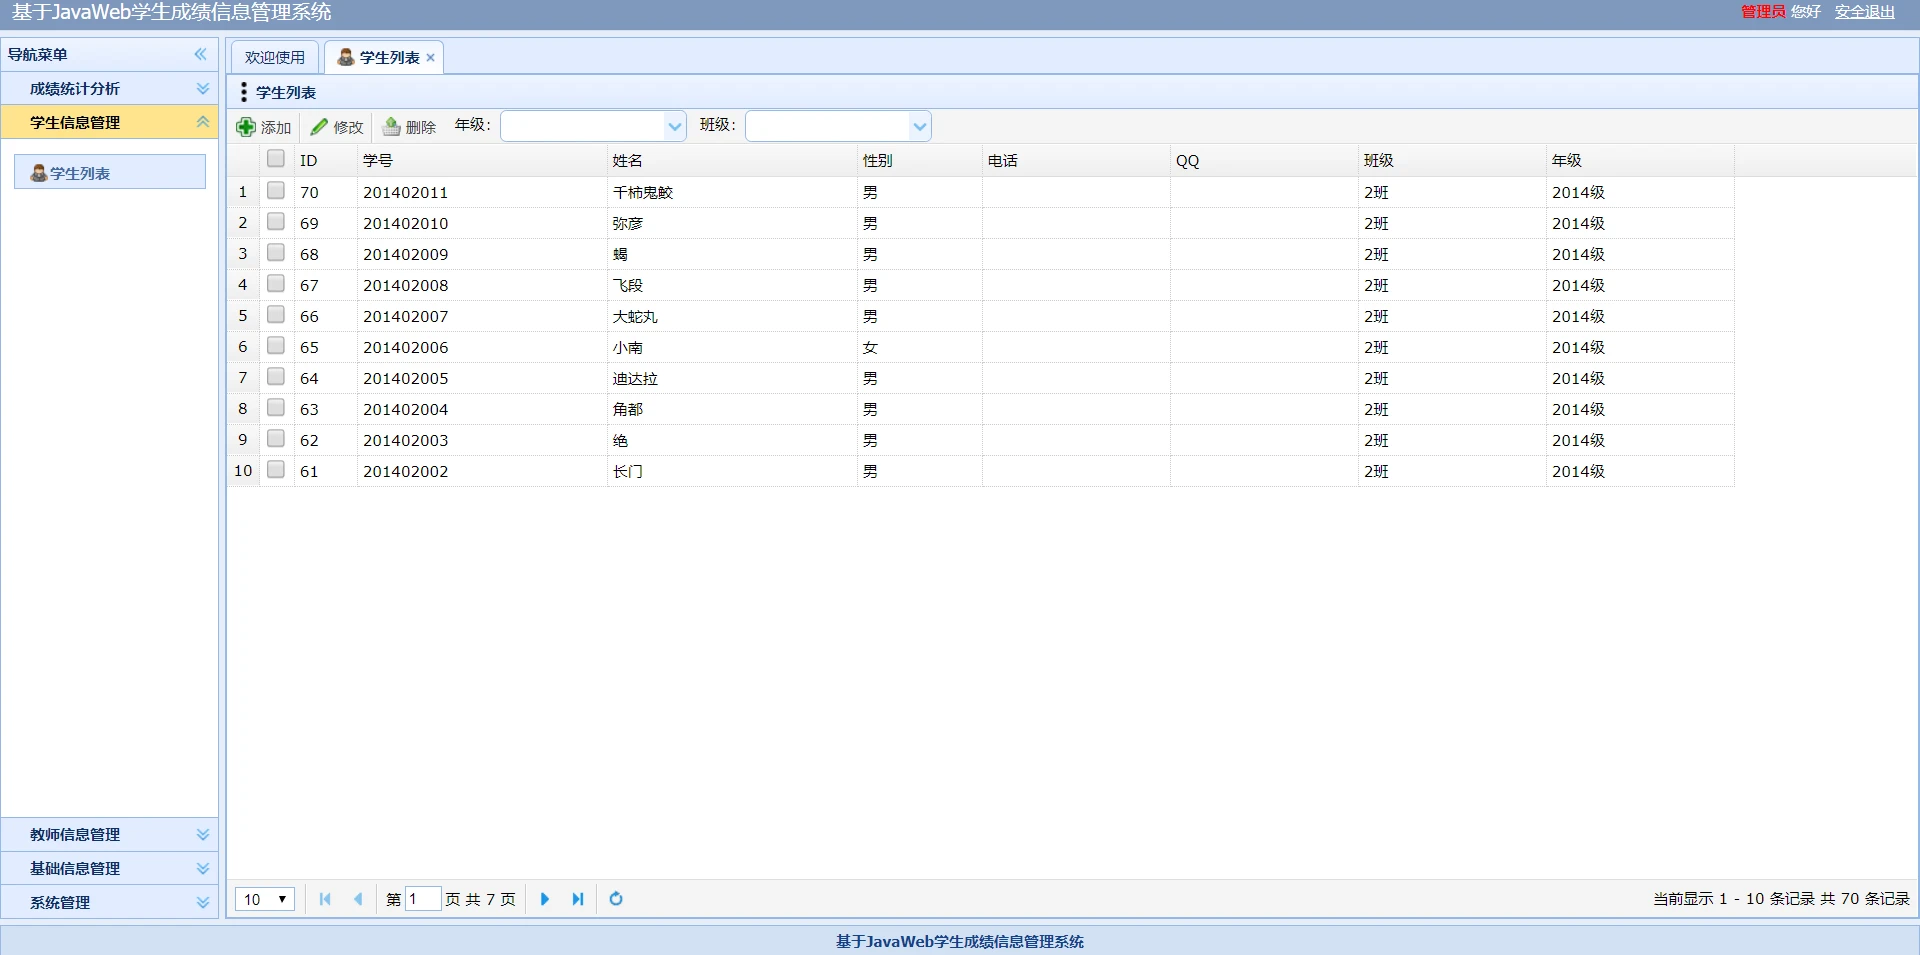The height and width of the screenshot is (955, 1920).
Task: Jump to the last page
Action: coord(578,899)
